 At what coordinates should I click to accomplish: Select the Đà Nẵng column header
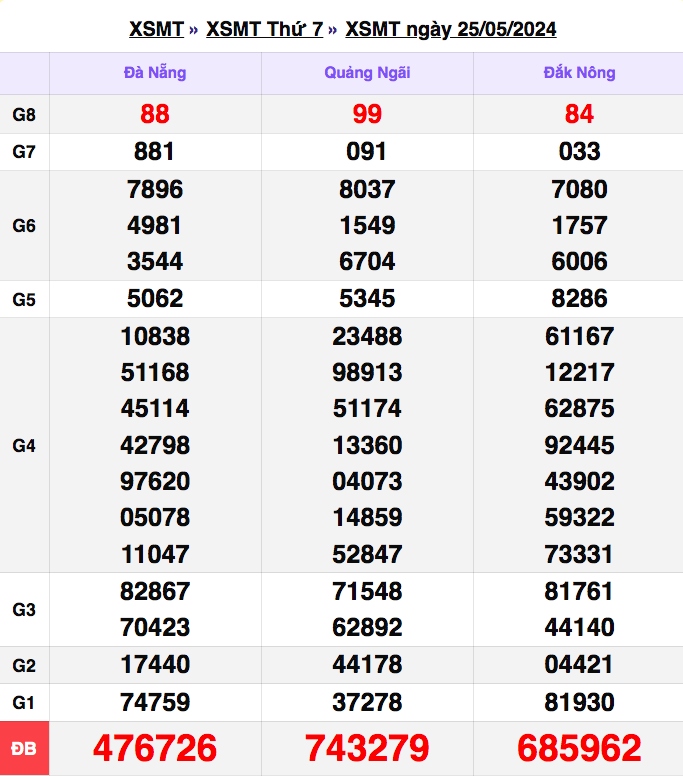tap(155, 73)
